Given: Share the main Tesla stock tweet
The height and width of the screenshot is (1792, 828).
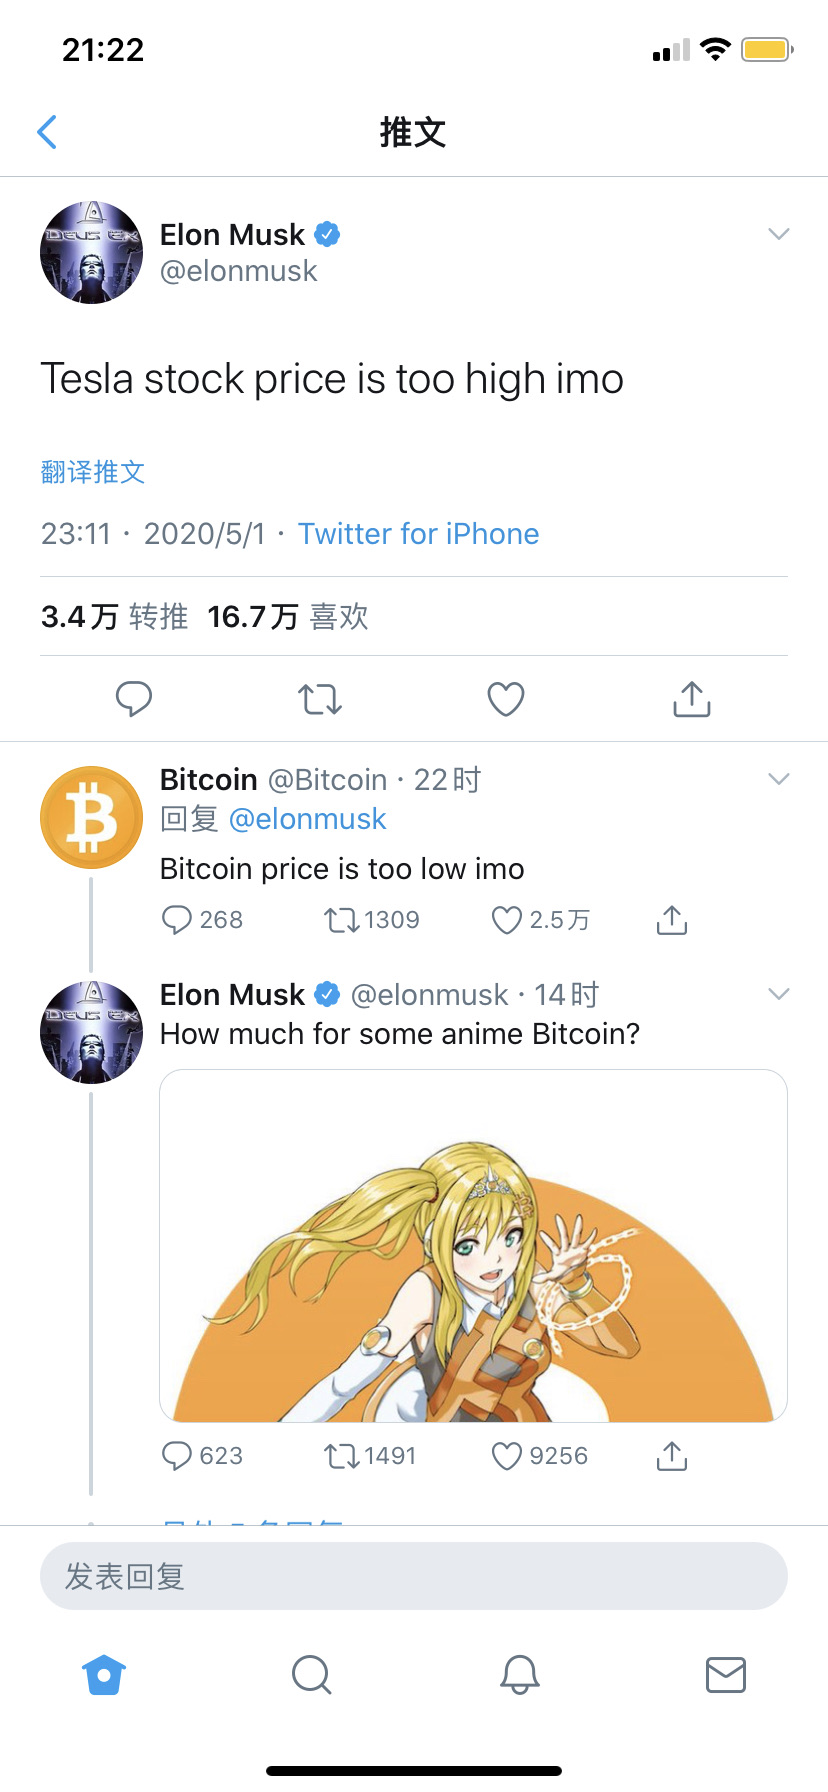Looking at the screenshot, I should click(x=691, y=699).
